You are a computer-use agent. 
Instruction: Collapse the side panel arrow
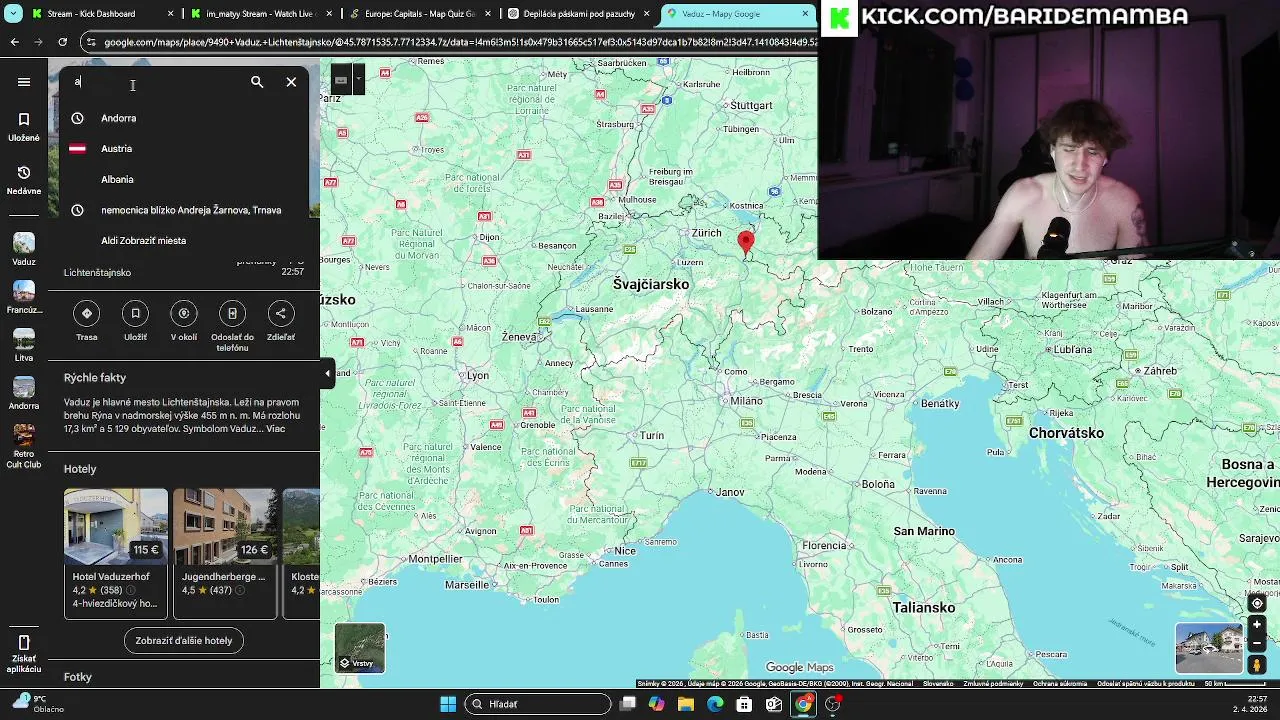point(327,374)
